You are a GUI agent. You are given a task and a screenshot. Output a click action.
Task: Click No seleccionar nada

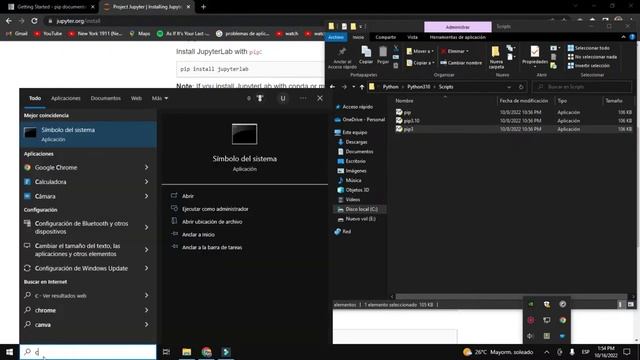[592, 57]
